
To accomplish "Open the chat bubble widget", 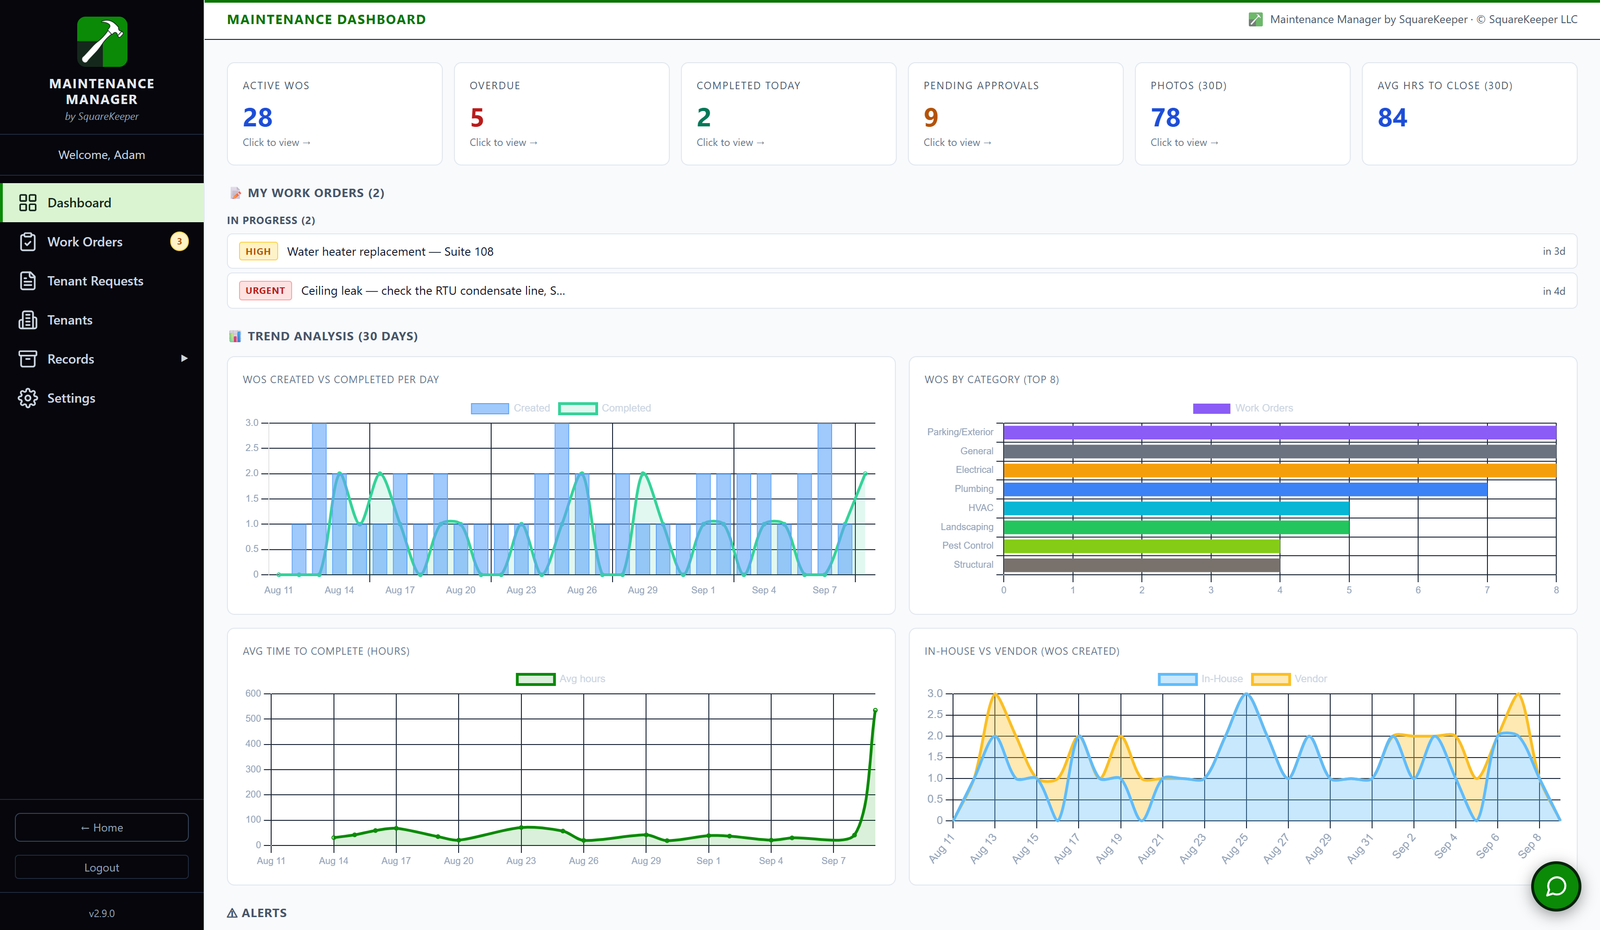I will pyautogui.click(x=1556, y=886).
